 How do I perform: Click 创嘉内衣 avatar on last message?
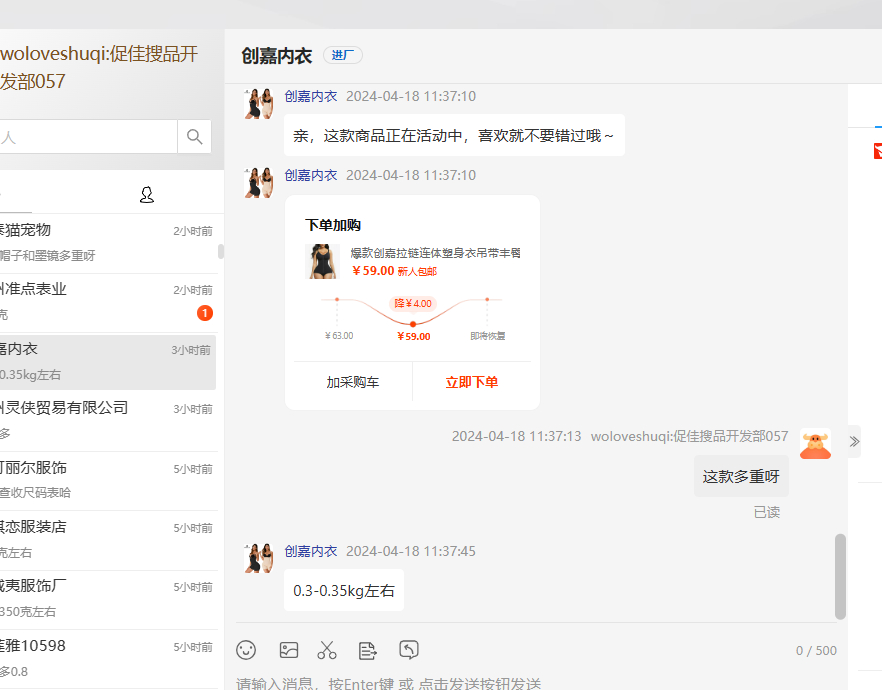coord(260,557)
